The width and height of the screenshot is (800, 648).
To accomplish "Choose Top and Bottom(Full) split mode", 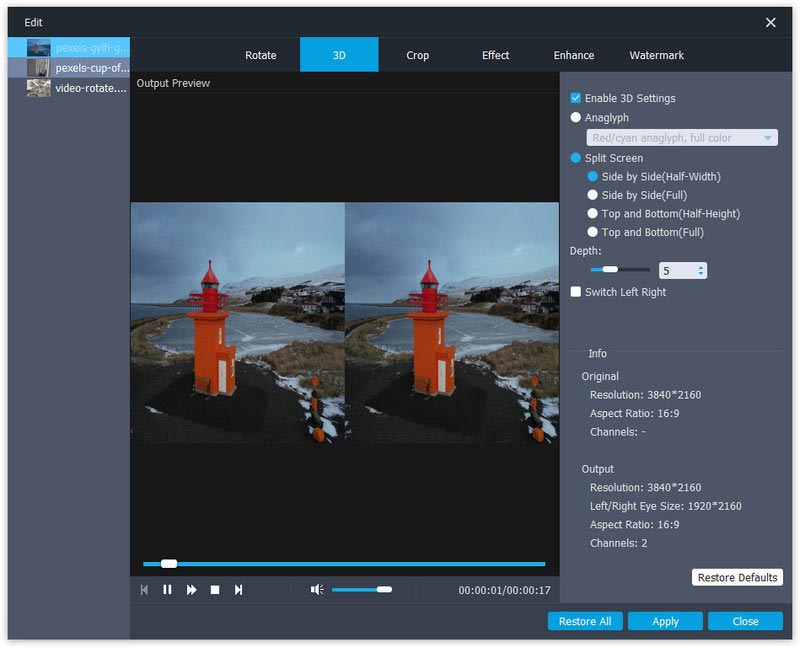I will pyautogui.click(x=593, y=232).
